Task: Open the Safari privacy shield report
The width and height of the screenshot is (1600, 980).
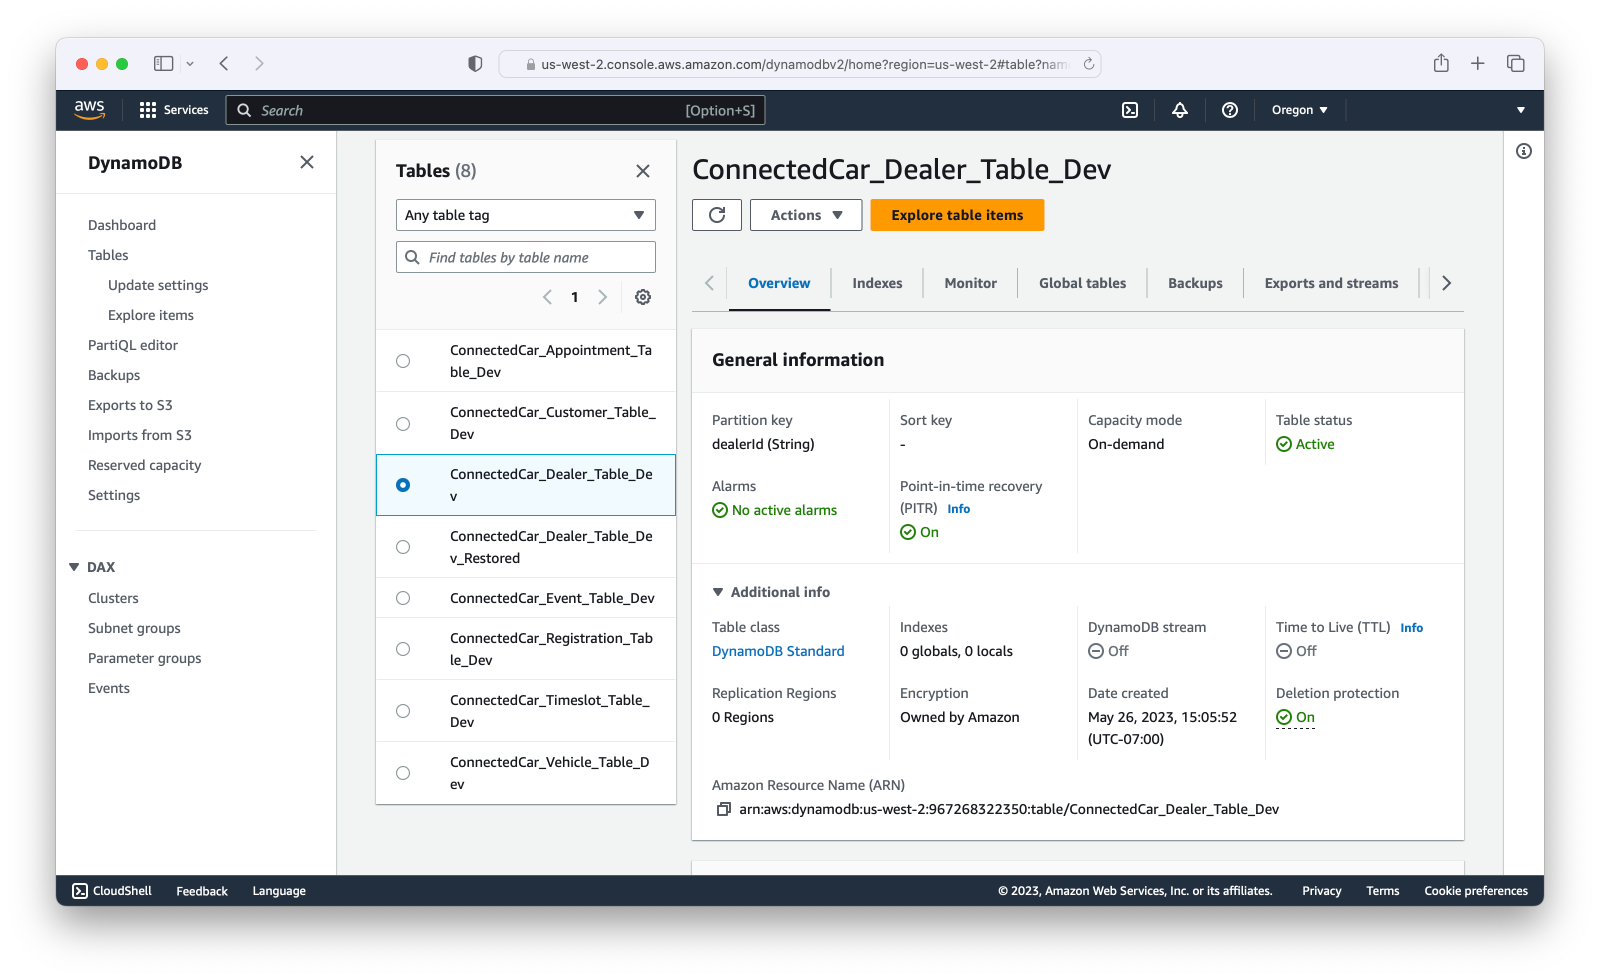Action: 475,63
